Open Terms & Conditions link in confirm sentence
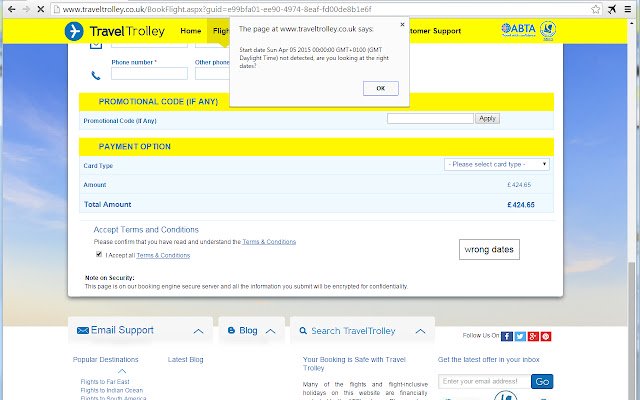640x400 pixels. pos(269,242)
